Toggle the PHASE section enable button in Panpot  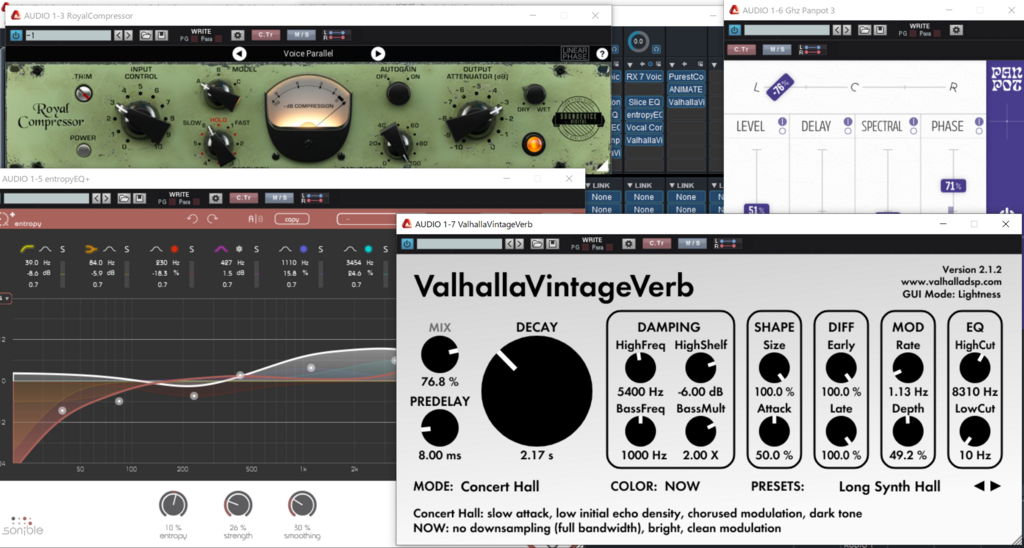978,121
